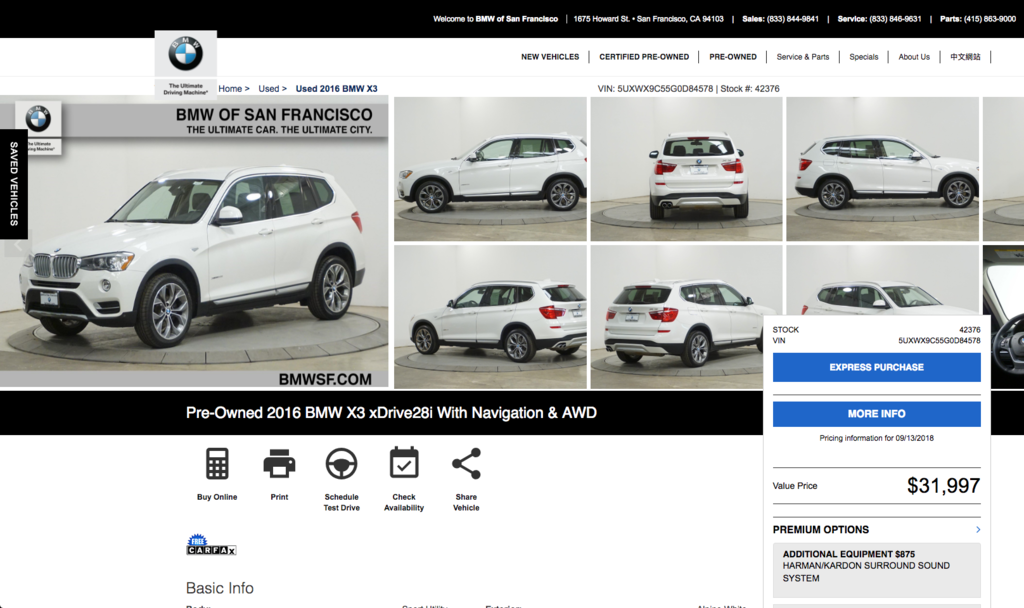Switch to the Chinese site (中文網站)
The height and width of the screenshot is (608, 1024).
pyautogui.click(x=965, y=57)
